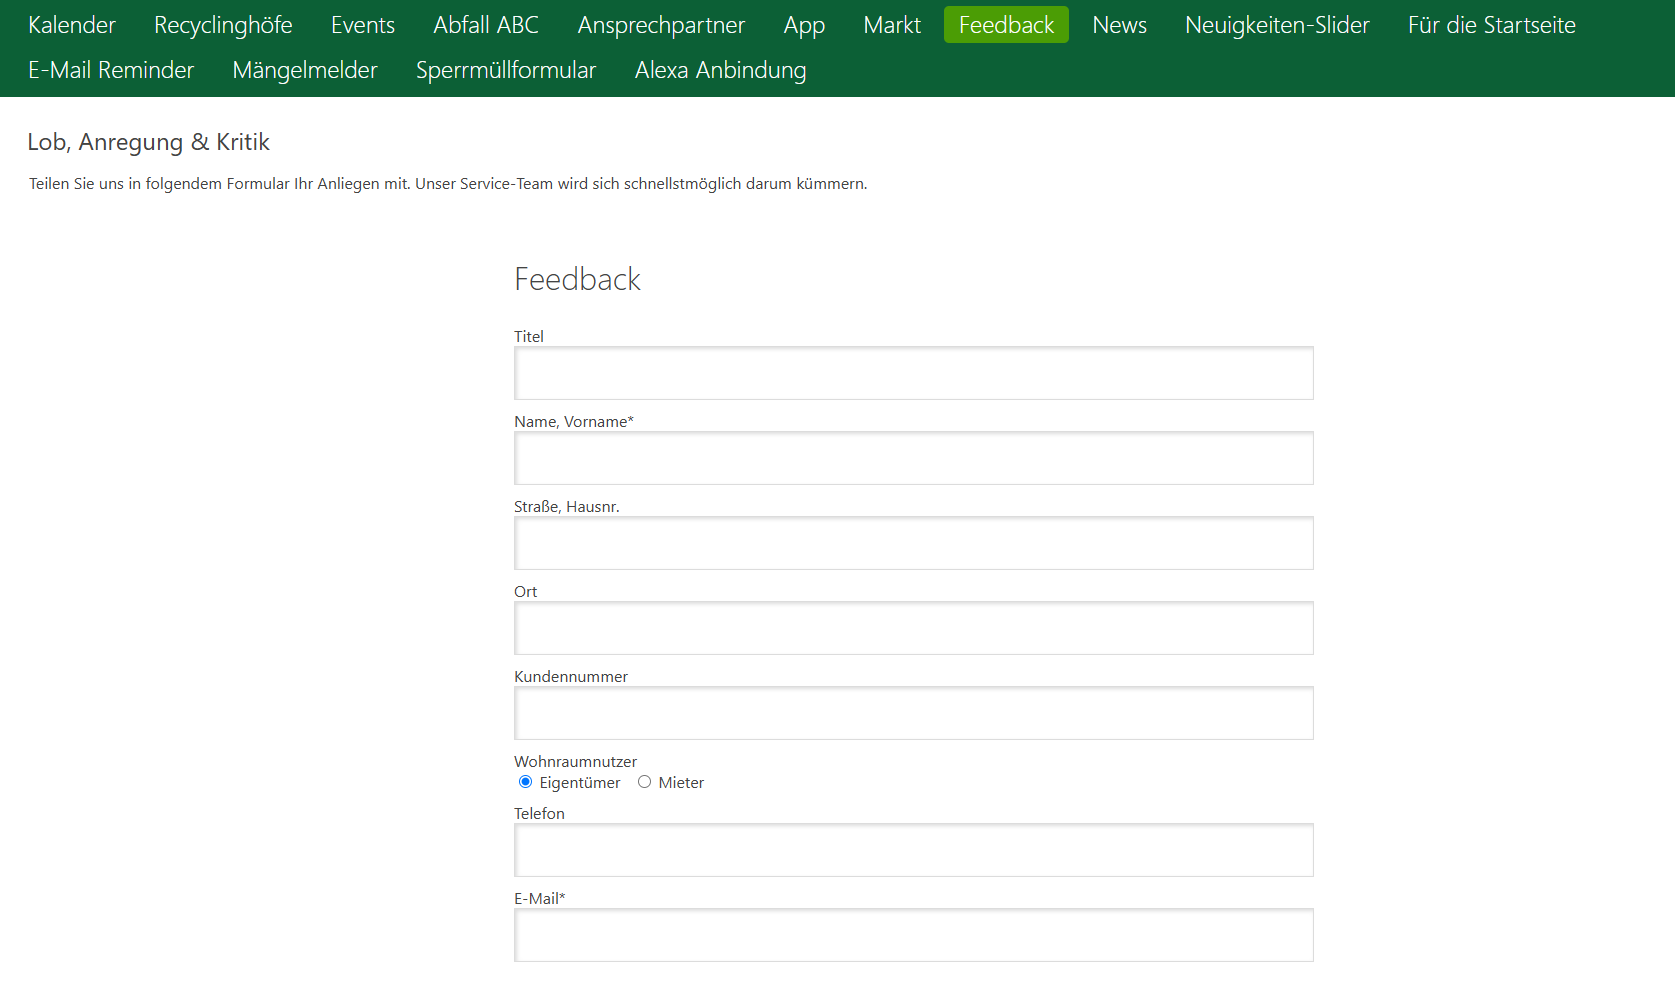Focus the Kundennummer field

(913, 713)
